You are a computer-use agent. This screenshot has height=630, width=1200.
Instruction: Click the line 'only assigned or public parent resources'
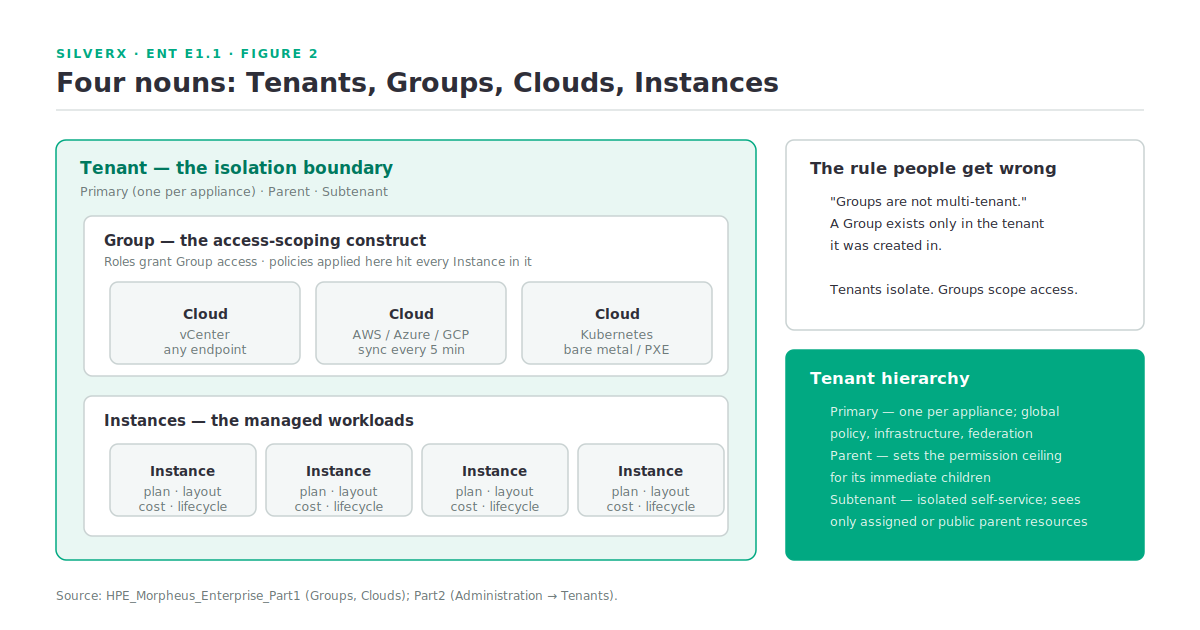tap(959, 522)
